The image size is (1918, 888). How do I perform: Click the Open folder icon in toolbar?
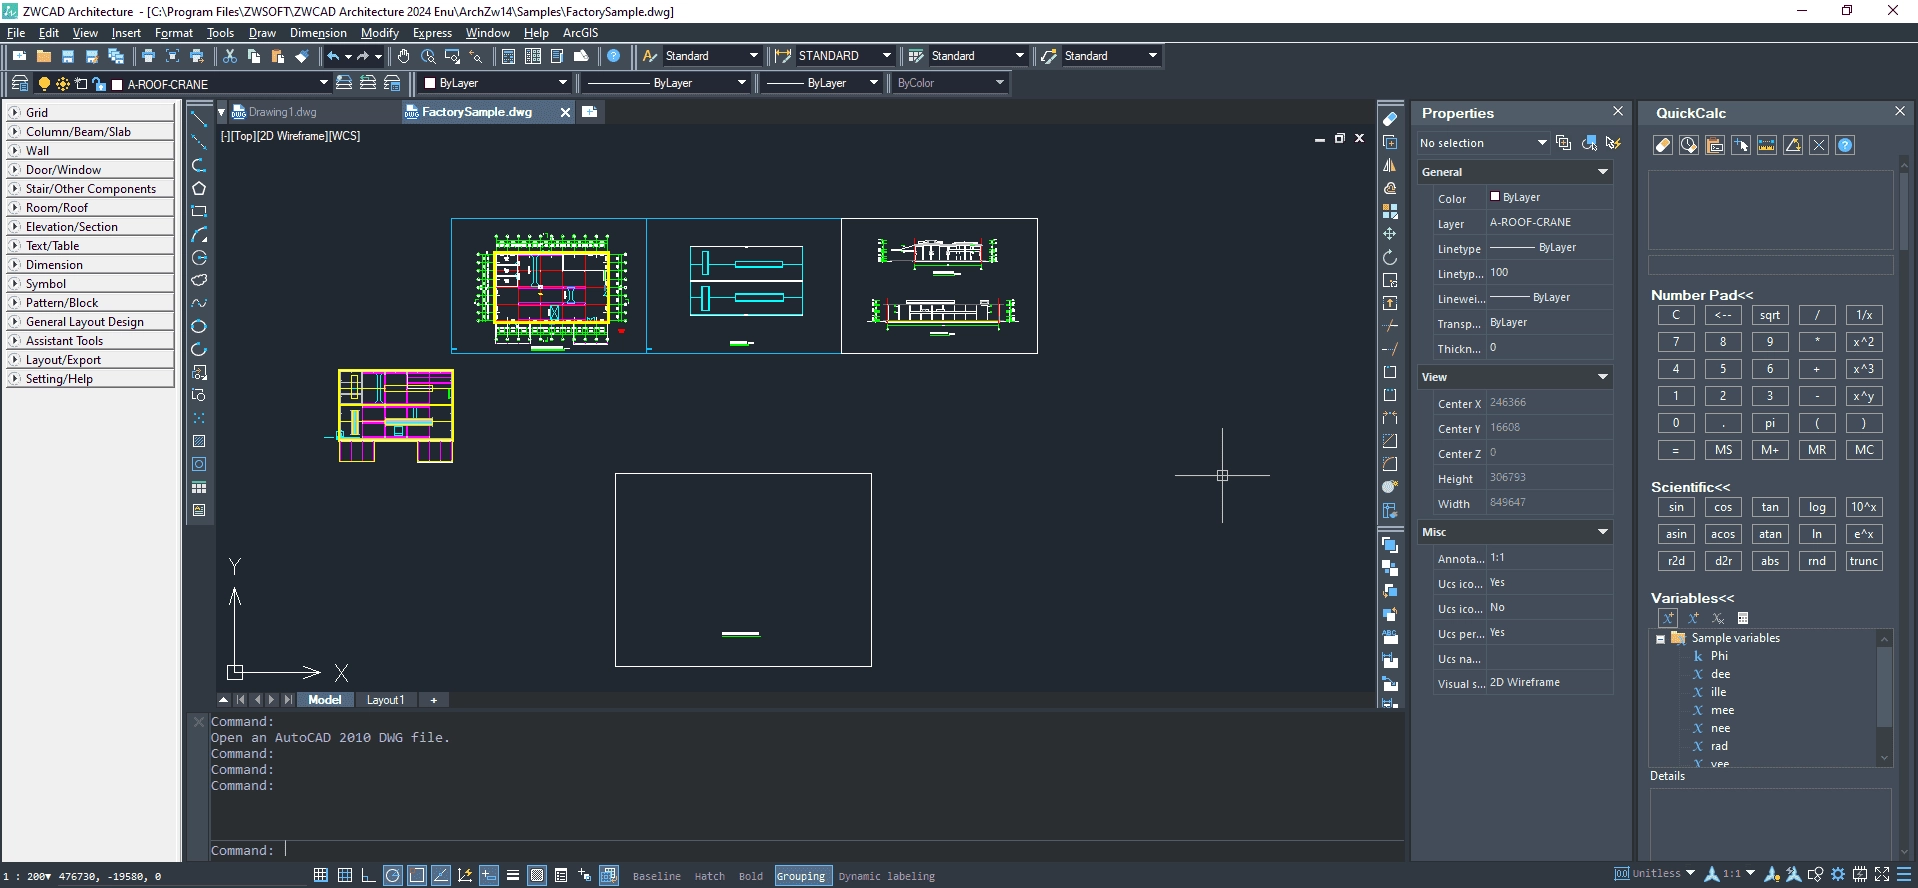pyautogui.click(x=43, y=56)
